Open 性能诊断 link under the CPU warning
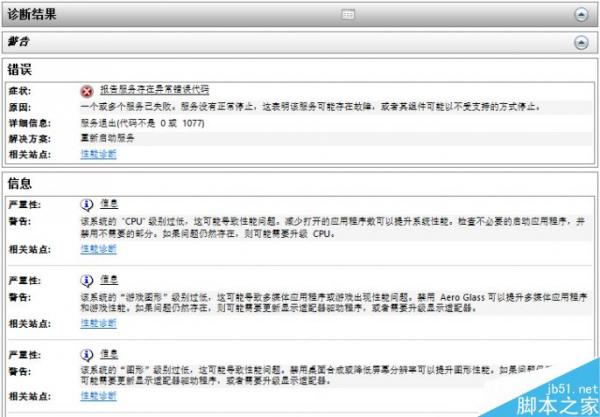 coord(98,249)
